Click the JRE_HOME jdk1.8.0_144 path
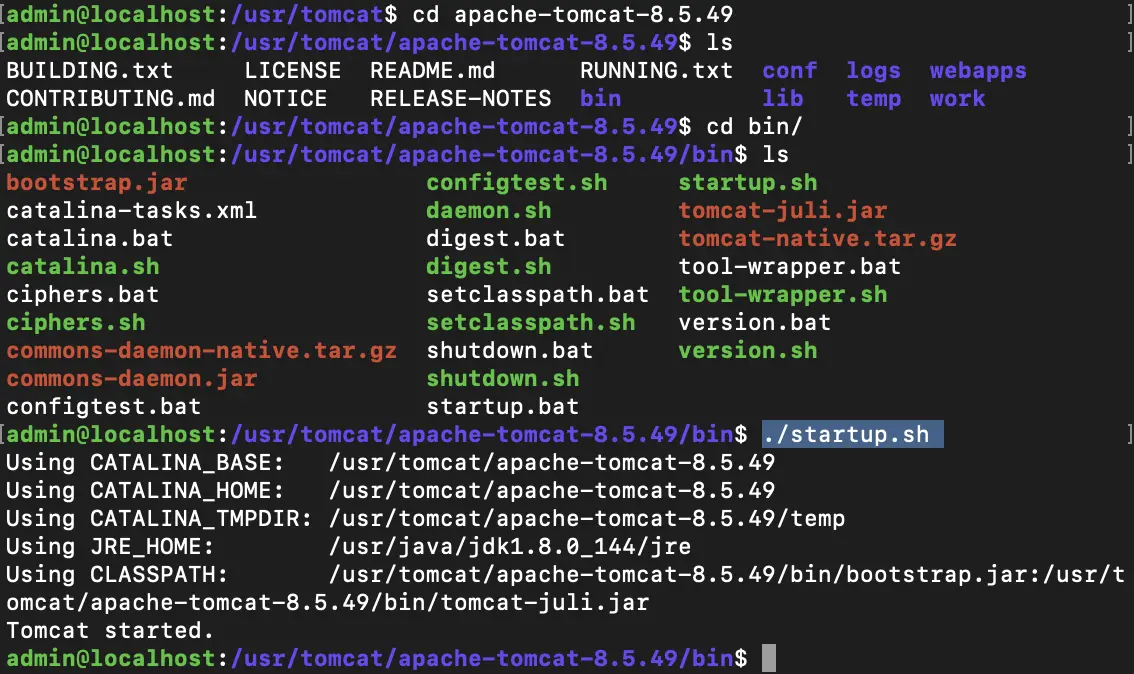The image size is (1134, 674). click(x=510, y=546)
